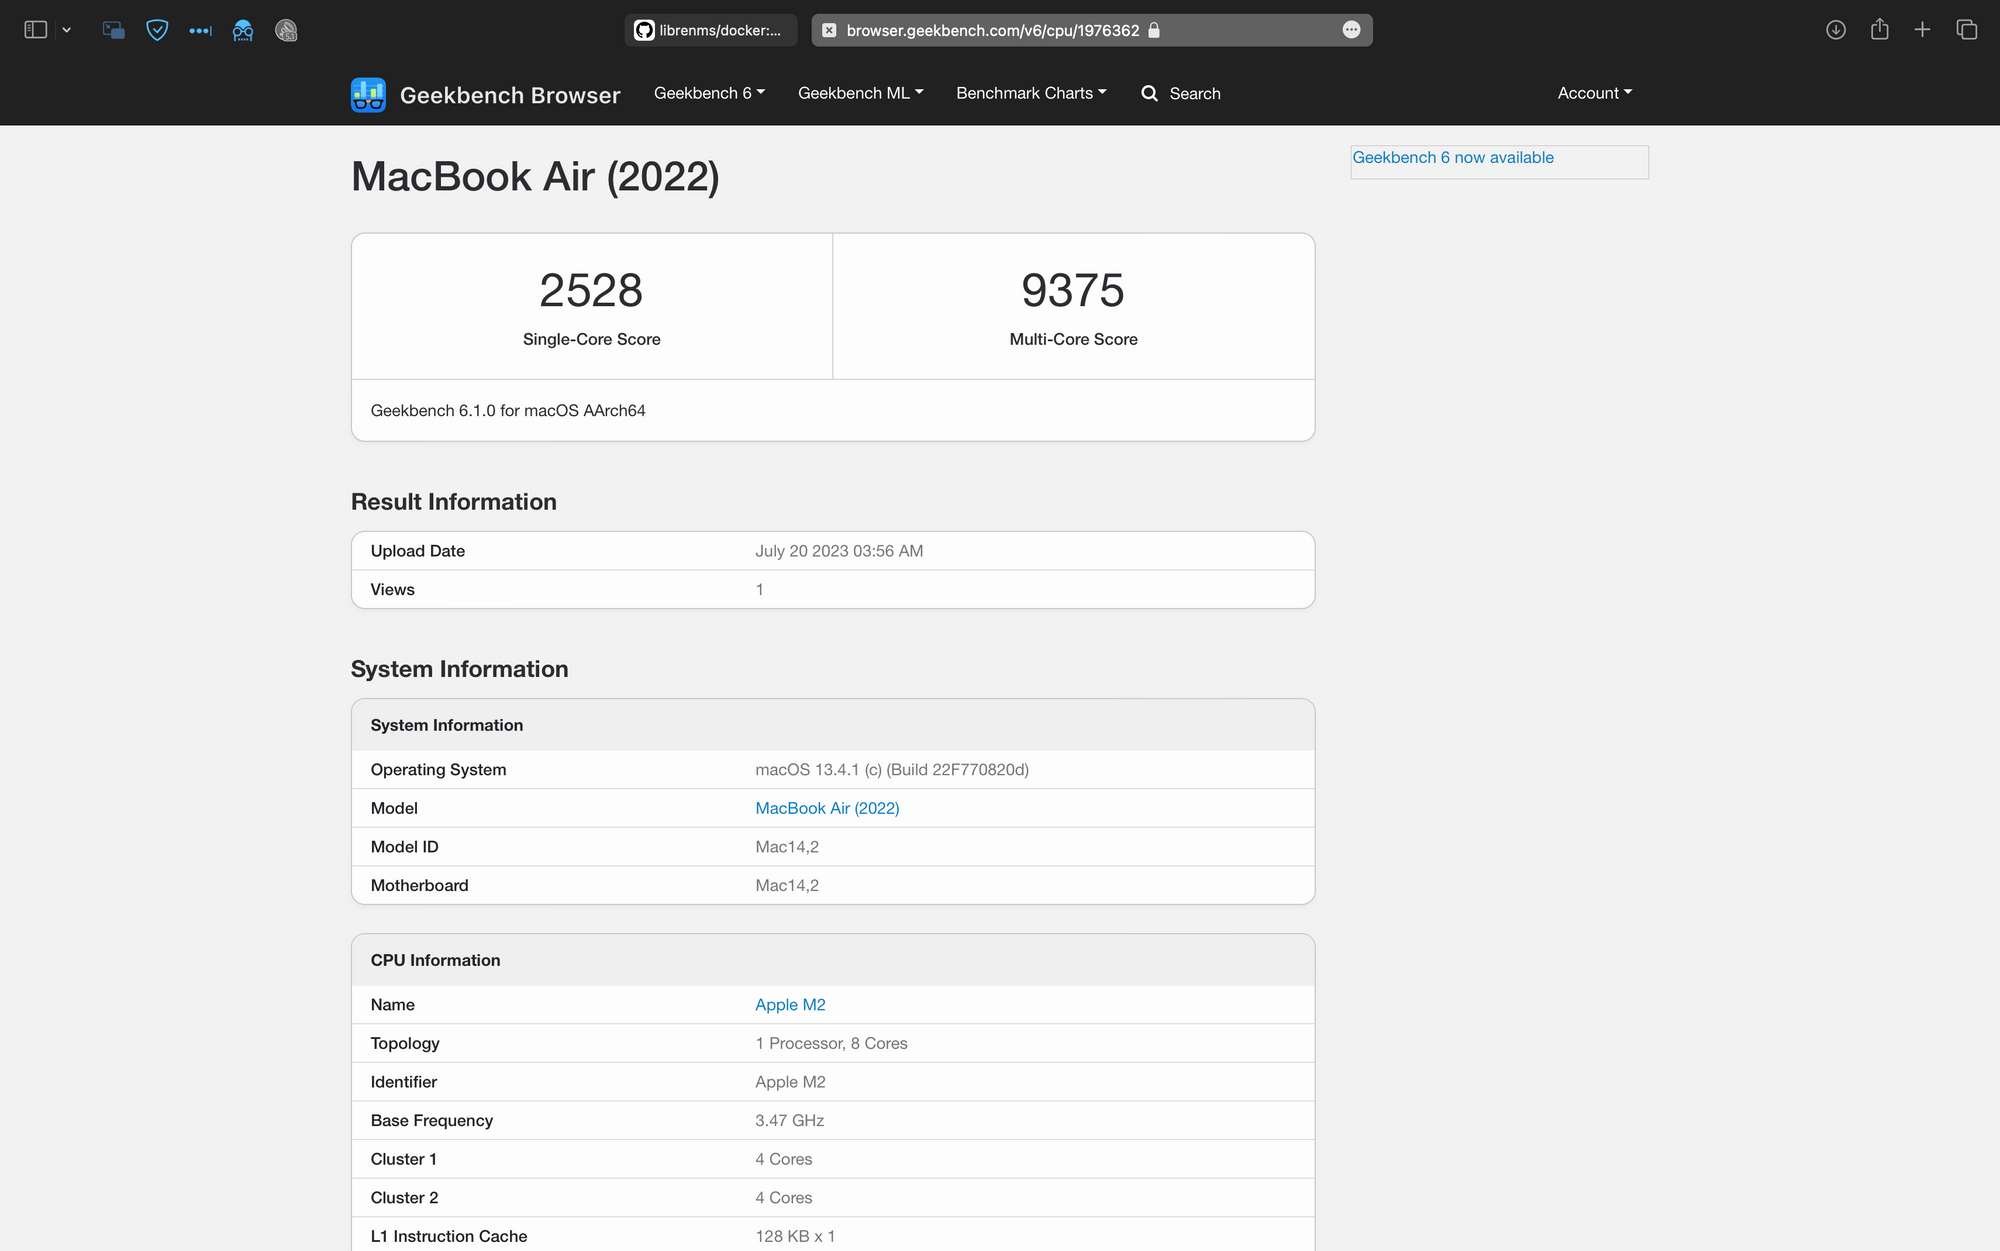Click the Geekbench Browser logo icon

click(x=367, y=92)
